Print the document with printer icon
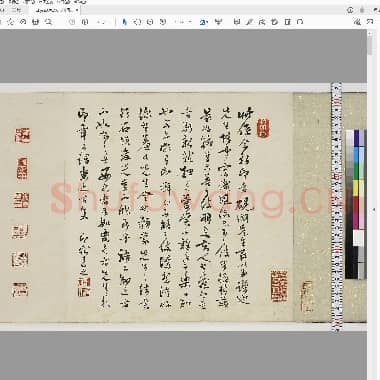 tap(36, 22)
